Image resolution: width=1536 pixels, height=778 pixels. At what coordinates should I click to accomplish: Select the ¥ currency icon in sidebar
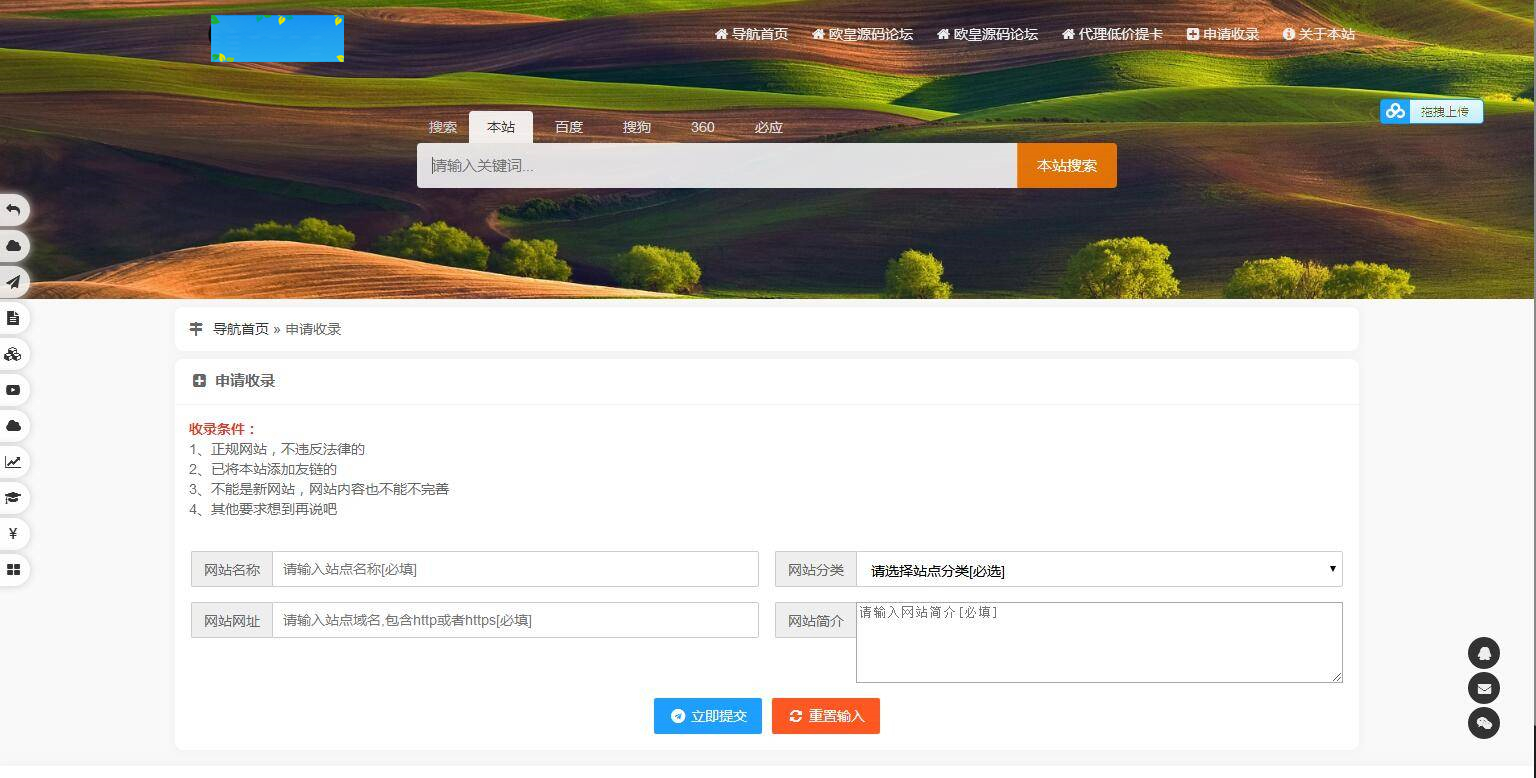(13, 534)
